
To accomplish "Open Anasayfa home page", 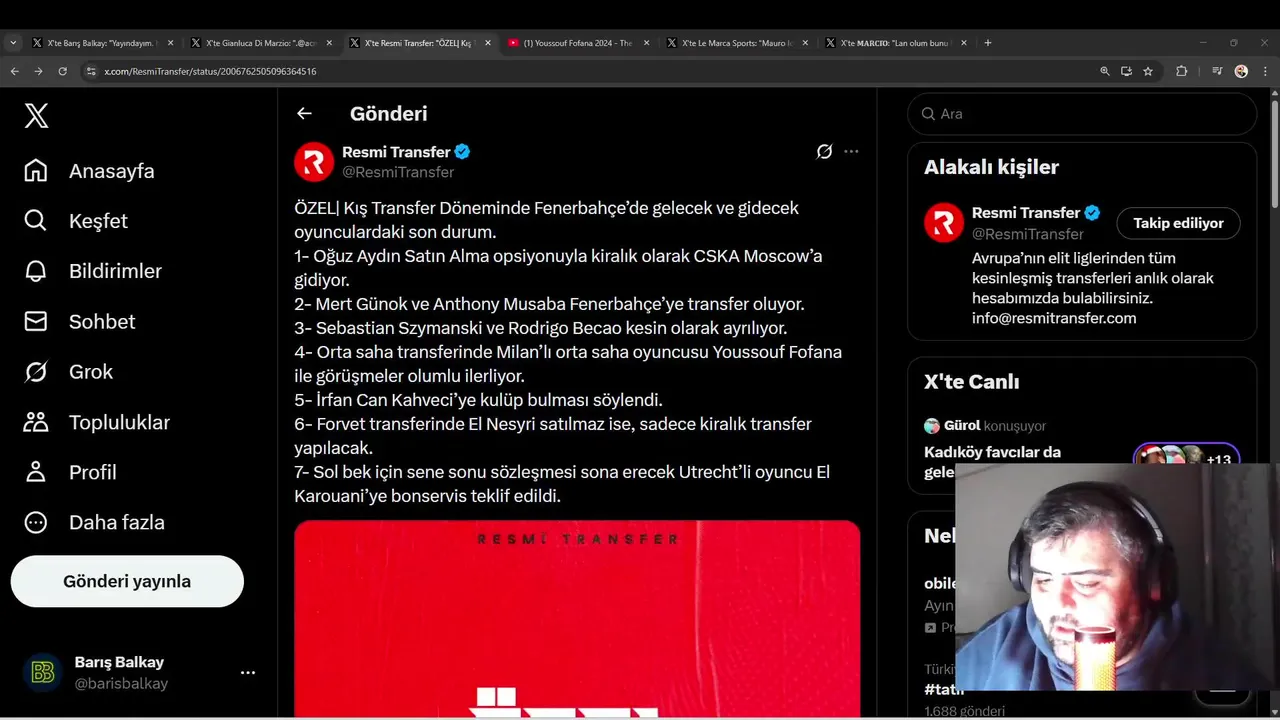I will (90, 171).
